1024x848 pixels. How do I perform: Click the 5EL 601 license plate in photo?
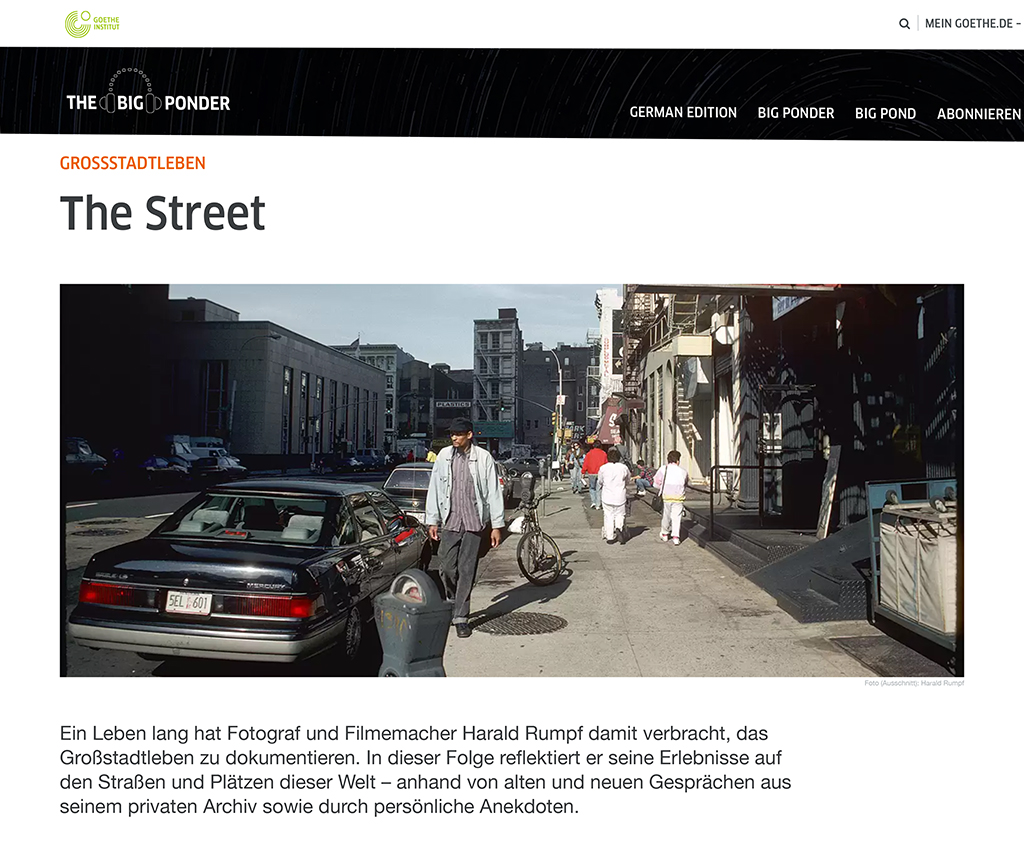click(x=188, y=603)
